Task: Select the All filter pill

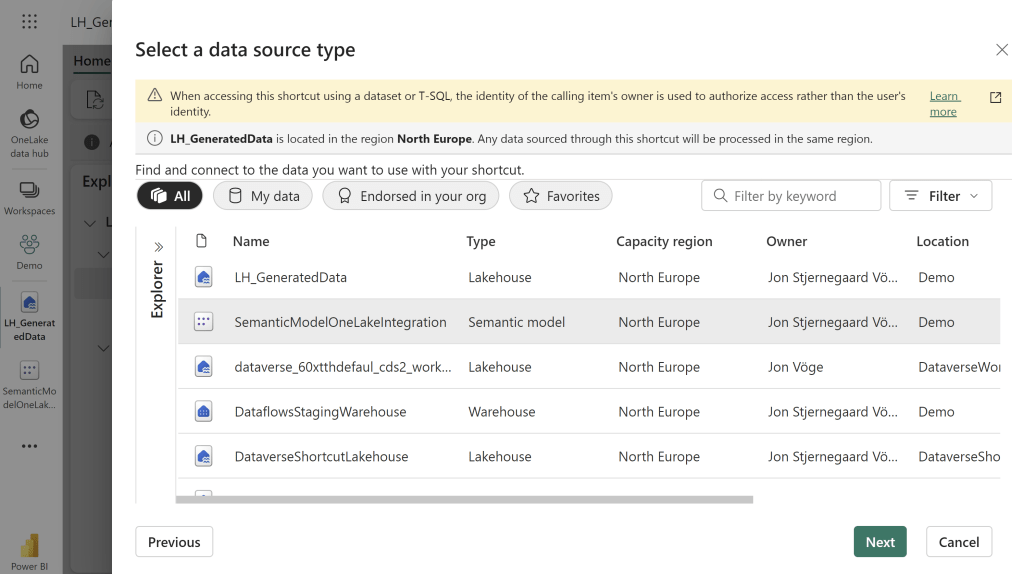Action: (x=170, y=196)
